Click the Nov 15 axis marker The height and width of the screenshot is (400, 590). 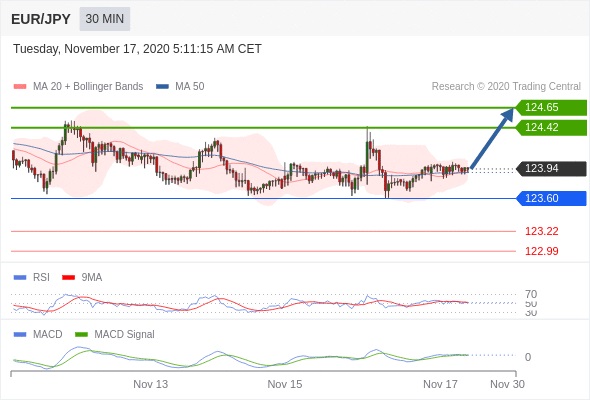click(285, 384)
